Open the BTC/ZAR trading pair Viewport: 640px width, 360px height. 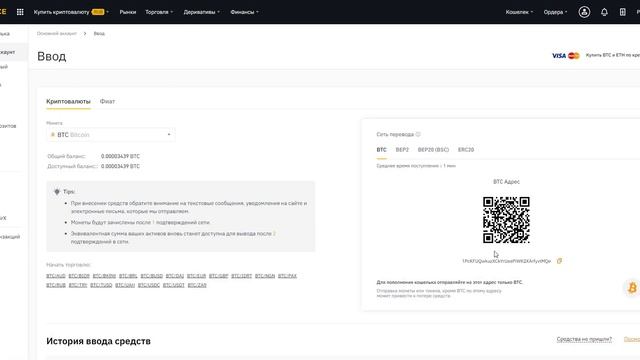(197, 285)
